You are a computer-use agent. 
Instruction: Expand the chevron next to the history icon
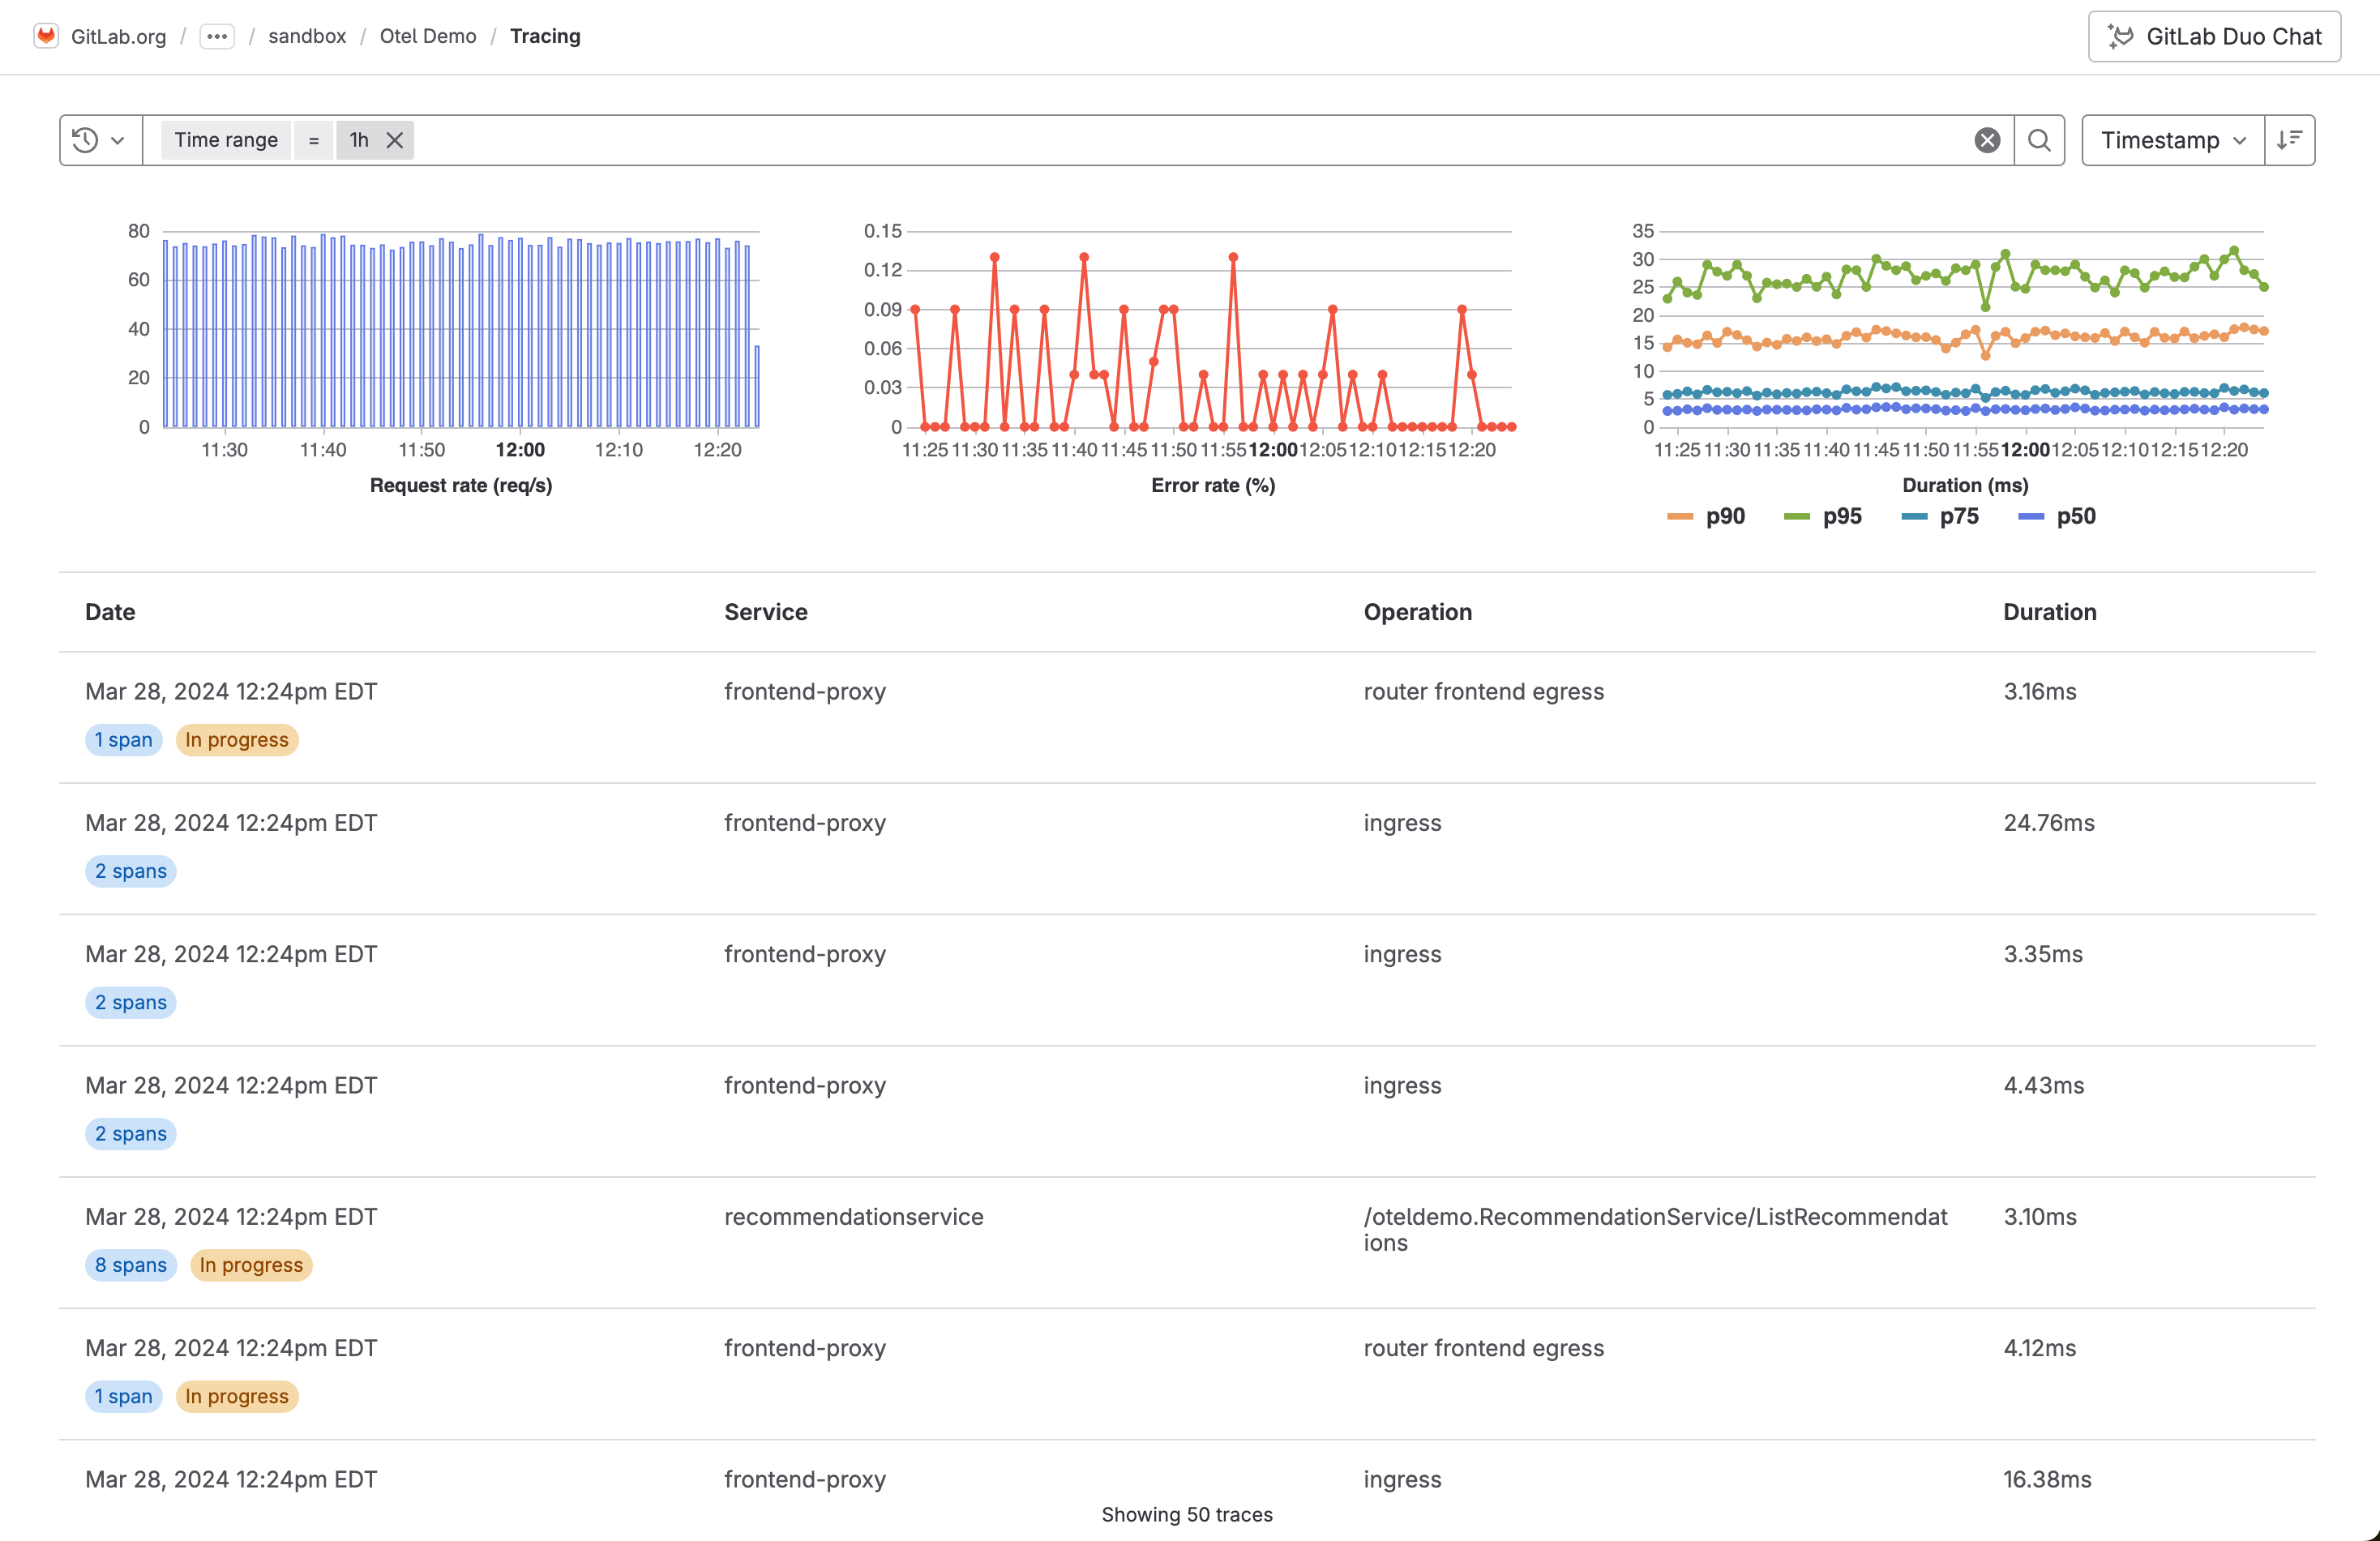pos(117,140)
